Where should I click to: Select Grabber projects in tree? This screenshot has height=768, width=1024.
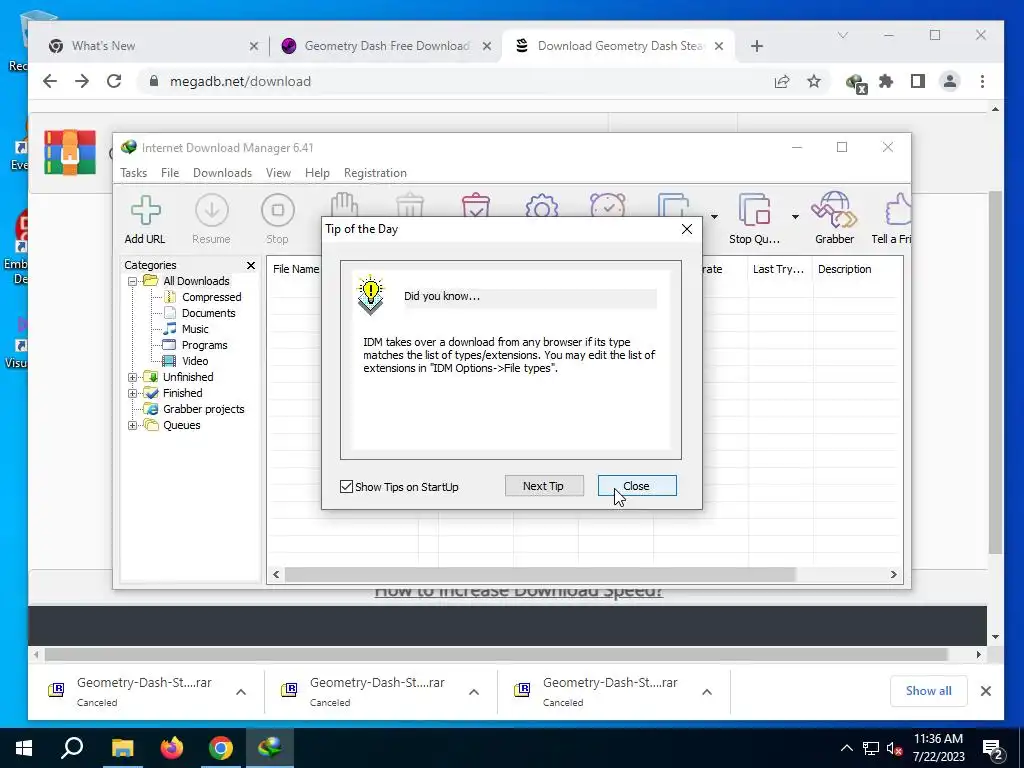tap(203, 409)
